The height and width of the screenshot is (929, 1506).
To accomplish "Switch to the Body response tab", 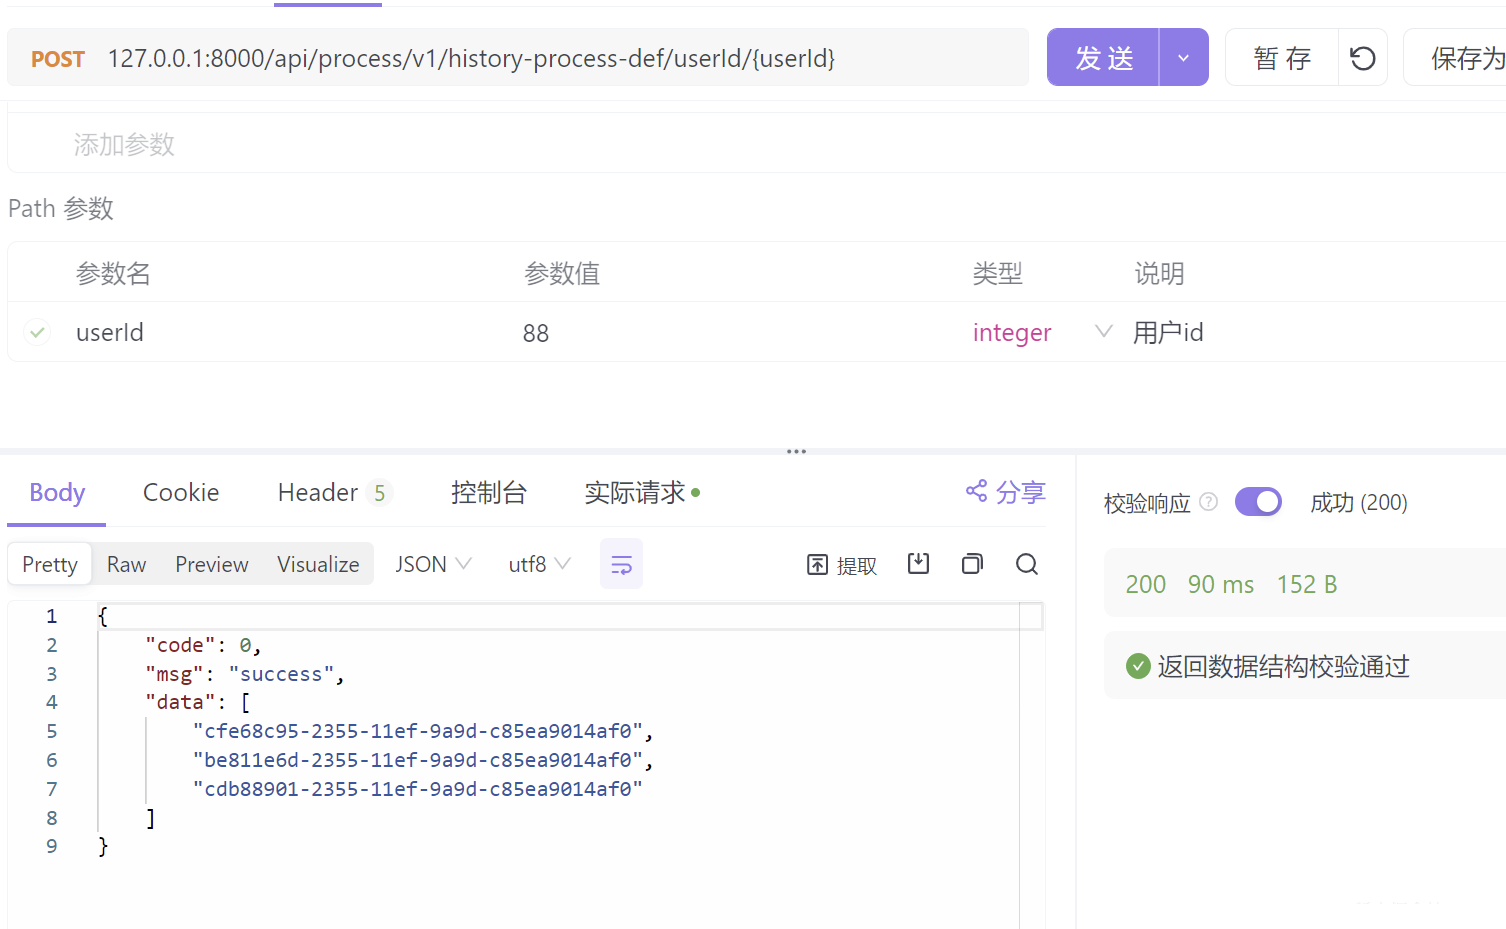I will [57, 492].
